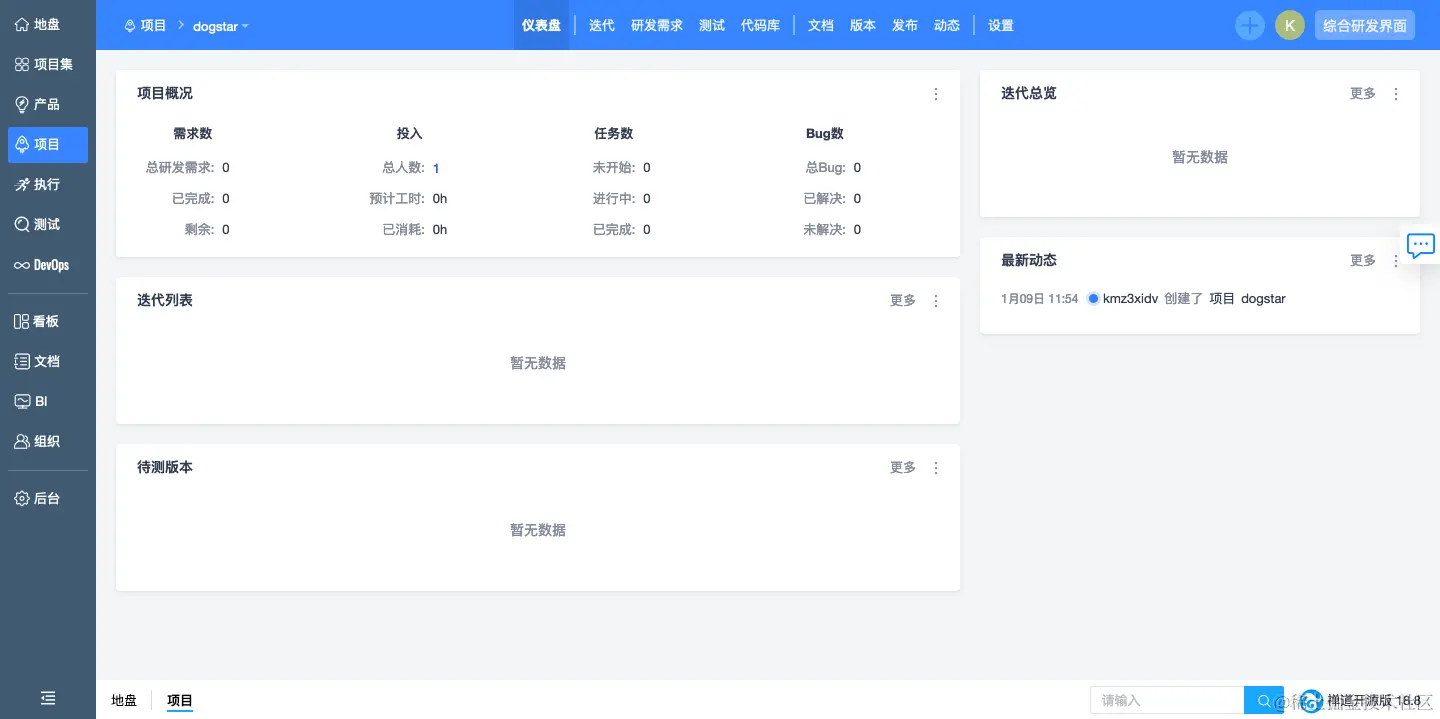Click the blue search magnifier button
Viewport: 1440px width, 719px height.
tap(1264, 700)
